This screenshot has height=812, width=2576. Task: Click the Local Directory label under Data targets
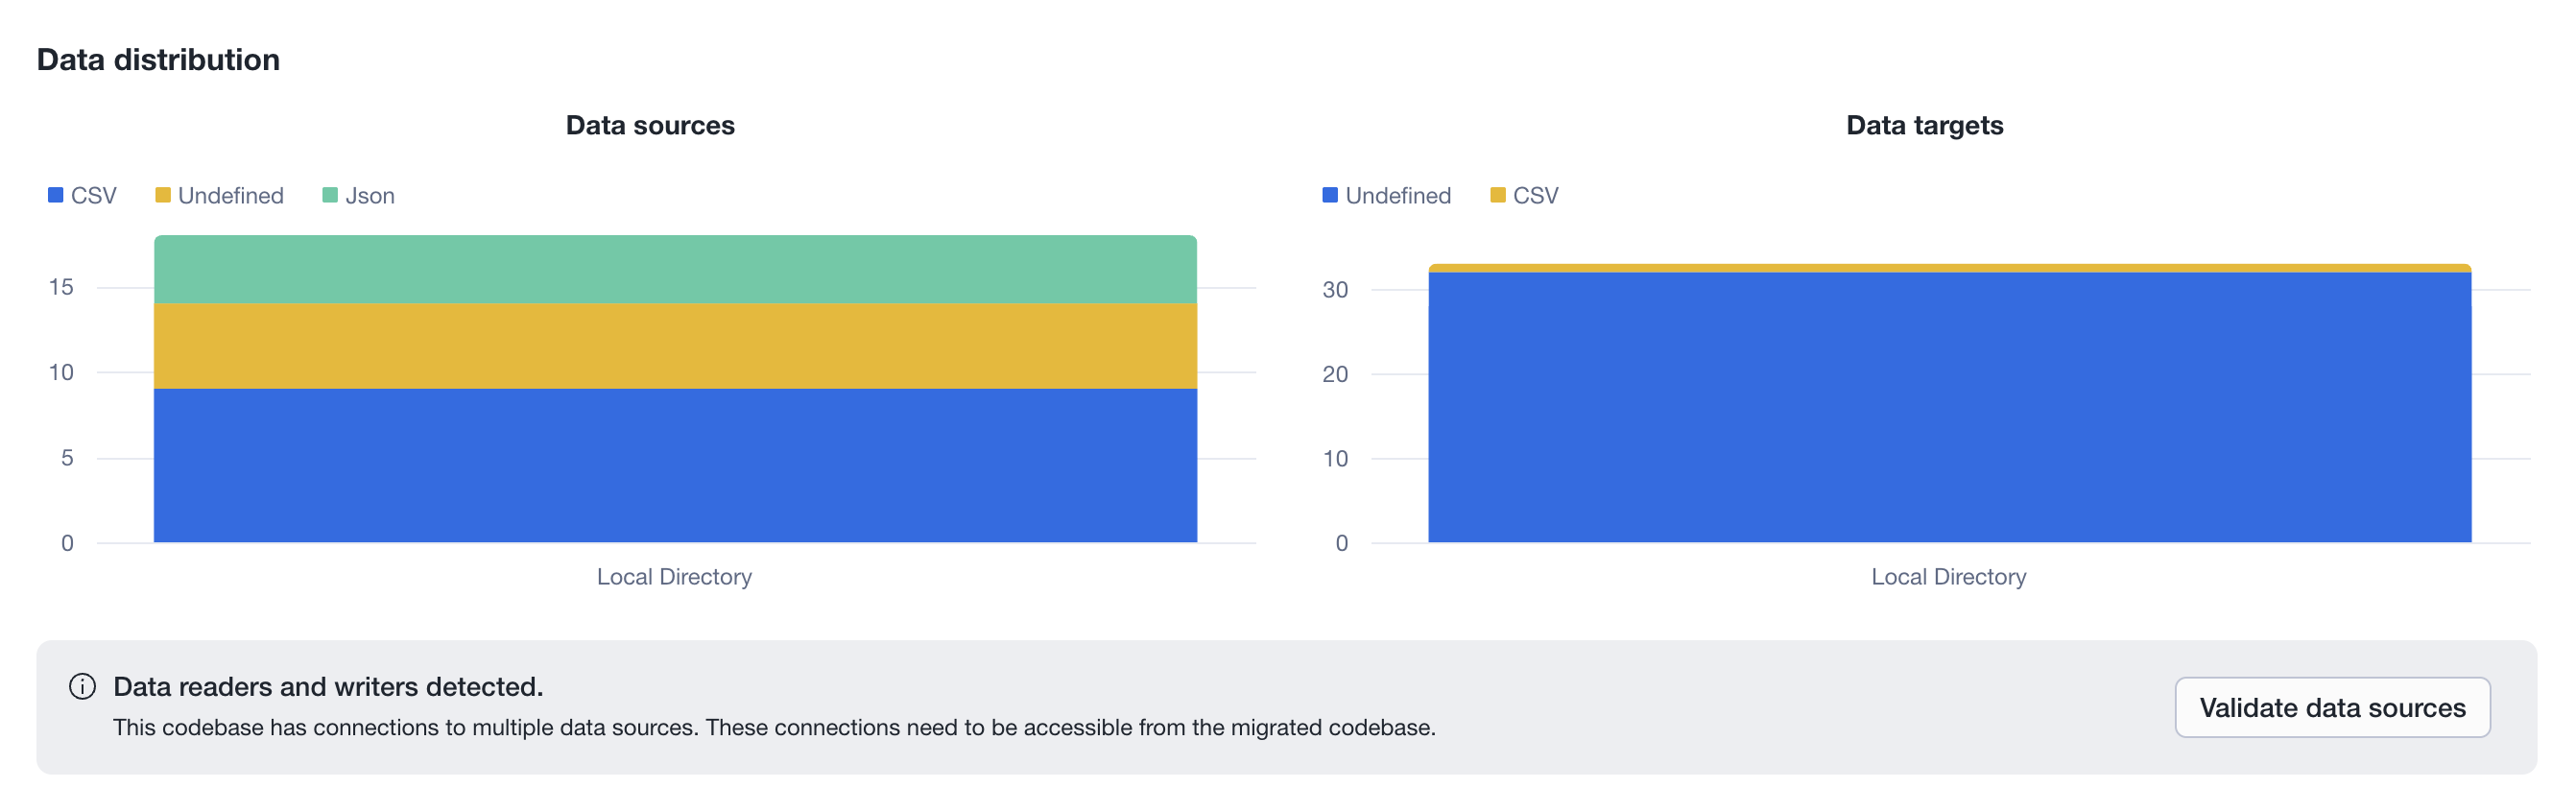1949,576
